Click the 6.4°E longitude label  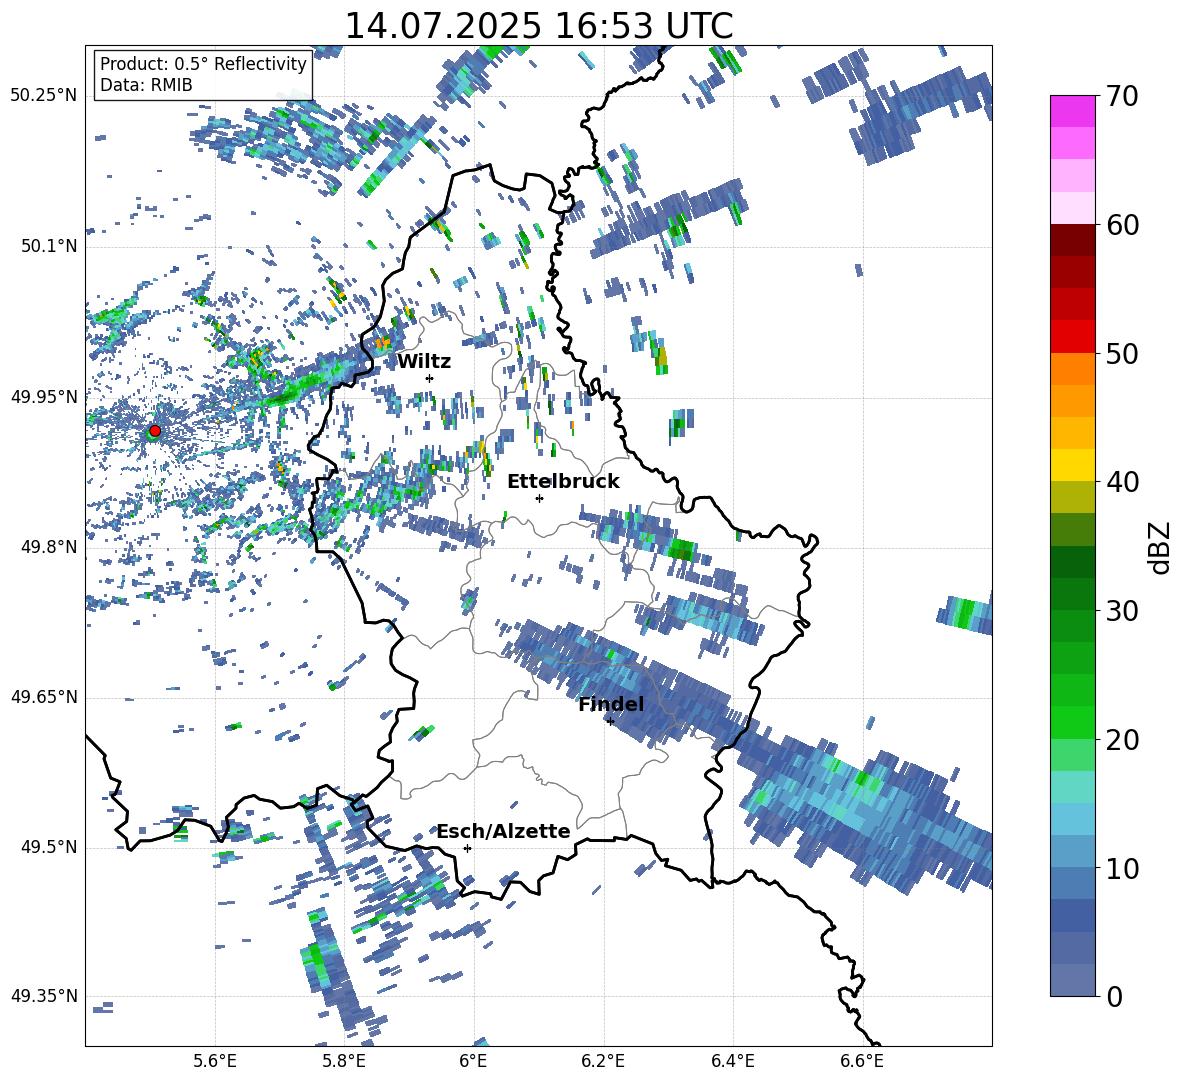(733, 1061)
